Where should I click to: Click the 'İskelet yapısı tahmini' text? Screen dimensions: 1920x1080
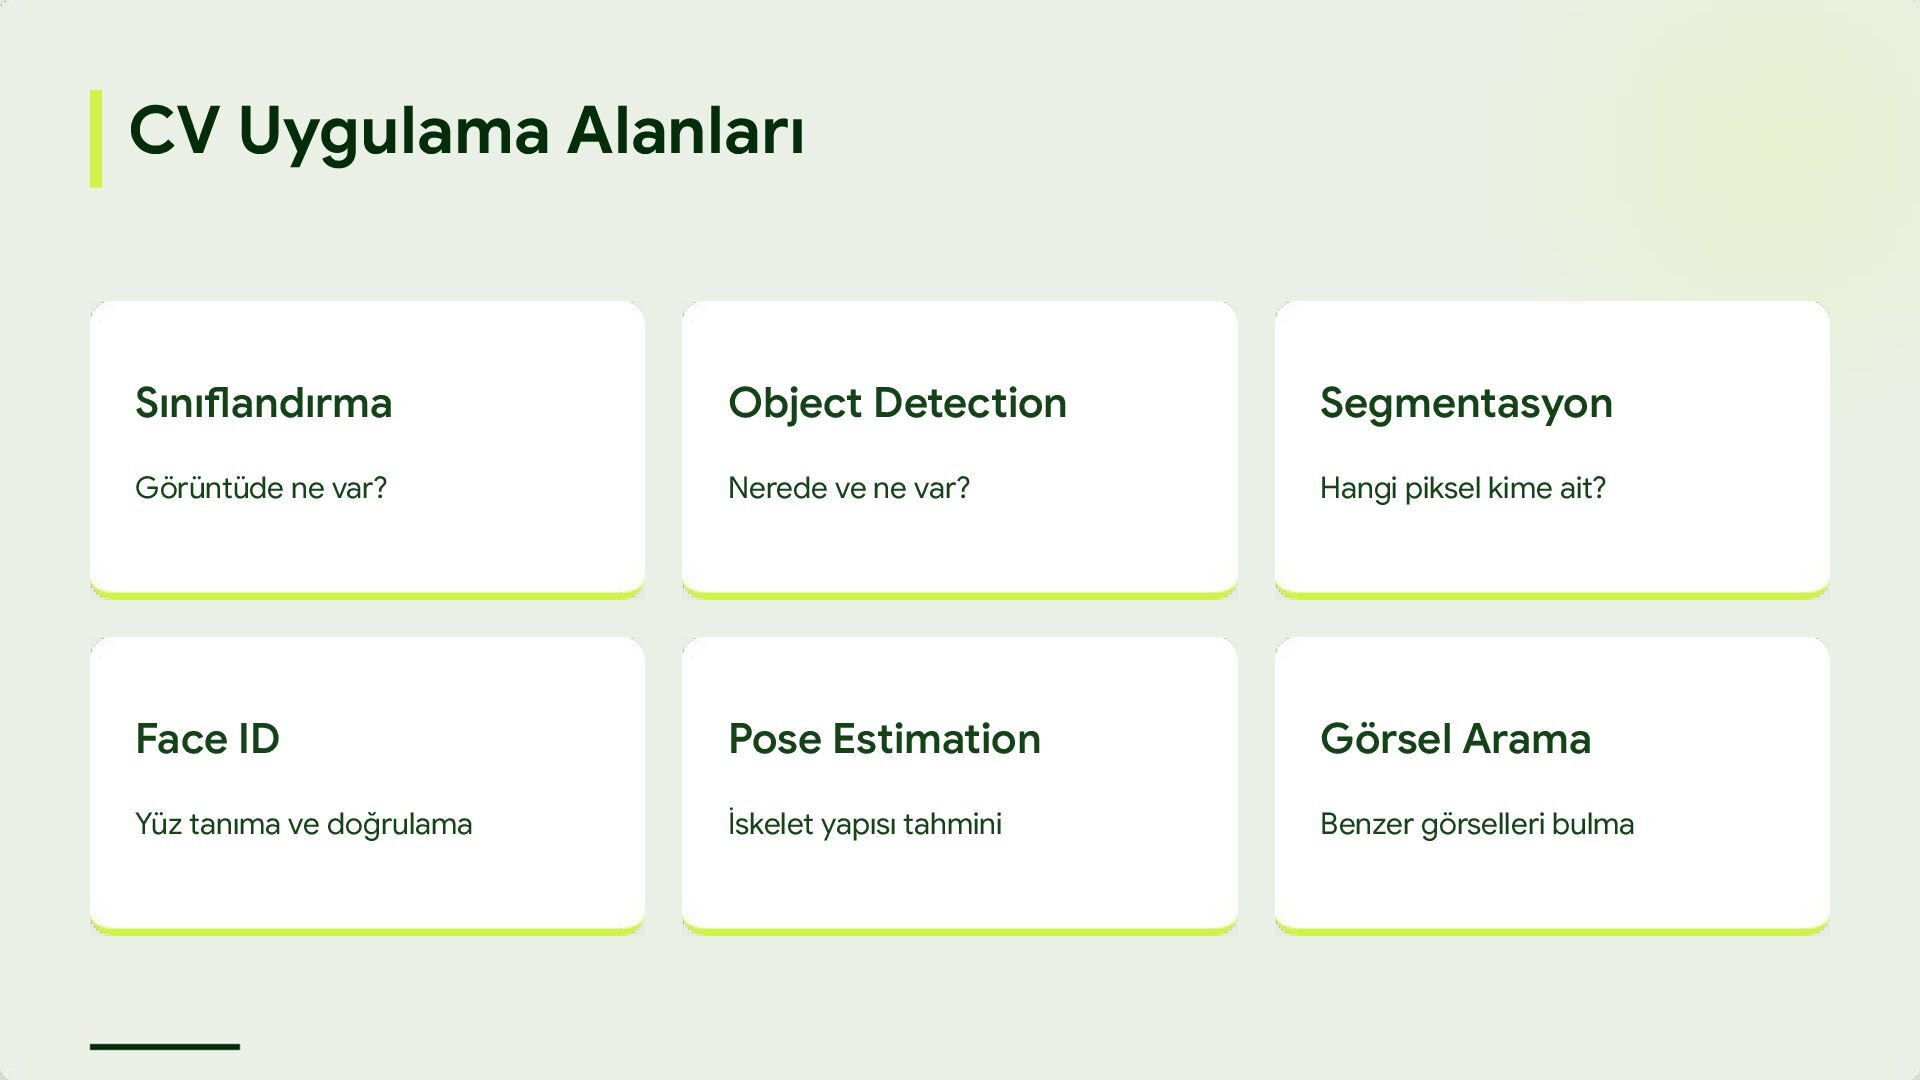[864, 824]
